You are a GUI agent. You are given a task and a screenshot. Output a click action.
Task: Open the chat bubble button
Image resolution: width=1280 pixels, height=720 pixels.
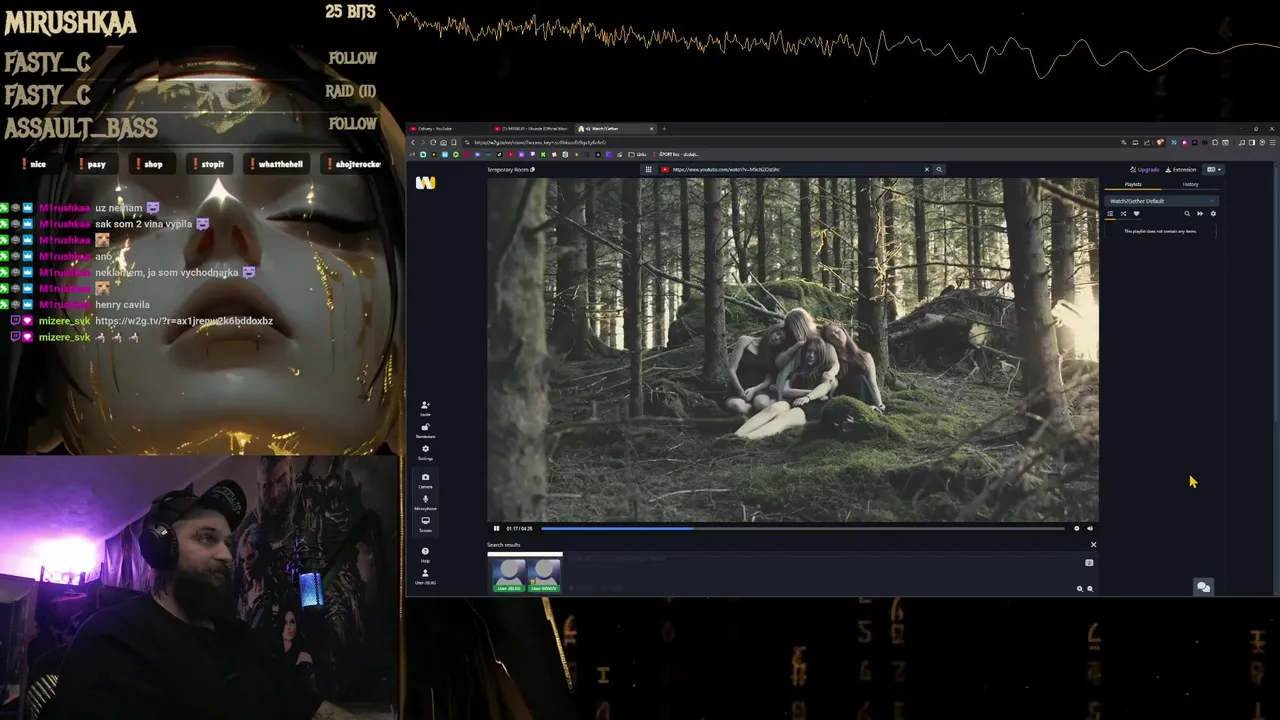(x=1203, y=587)
